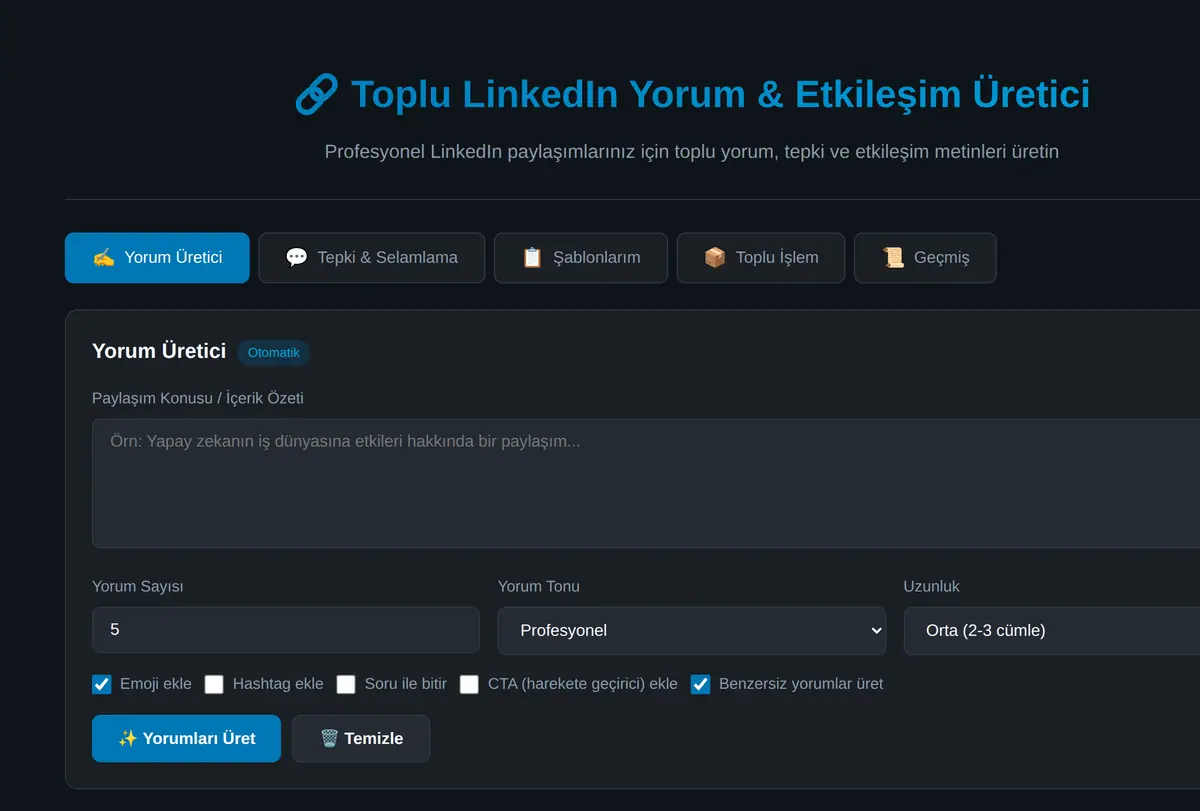The height and width of the screenshot is (811, 1200).
Task: Switch to the Tepki & Selamlama tab
Action: (x=372, y=258)
